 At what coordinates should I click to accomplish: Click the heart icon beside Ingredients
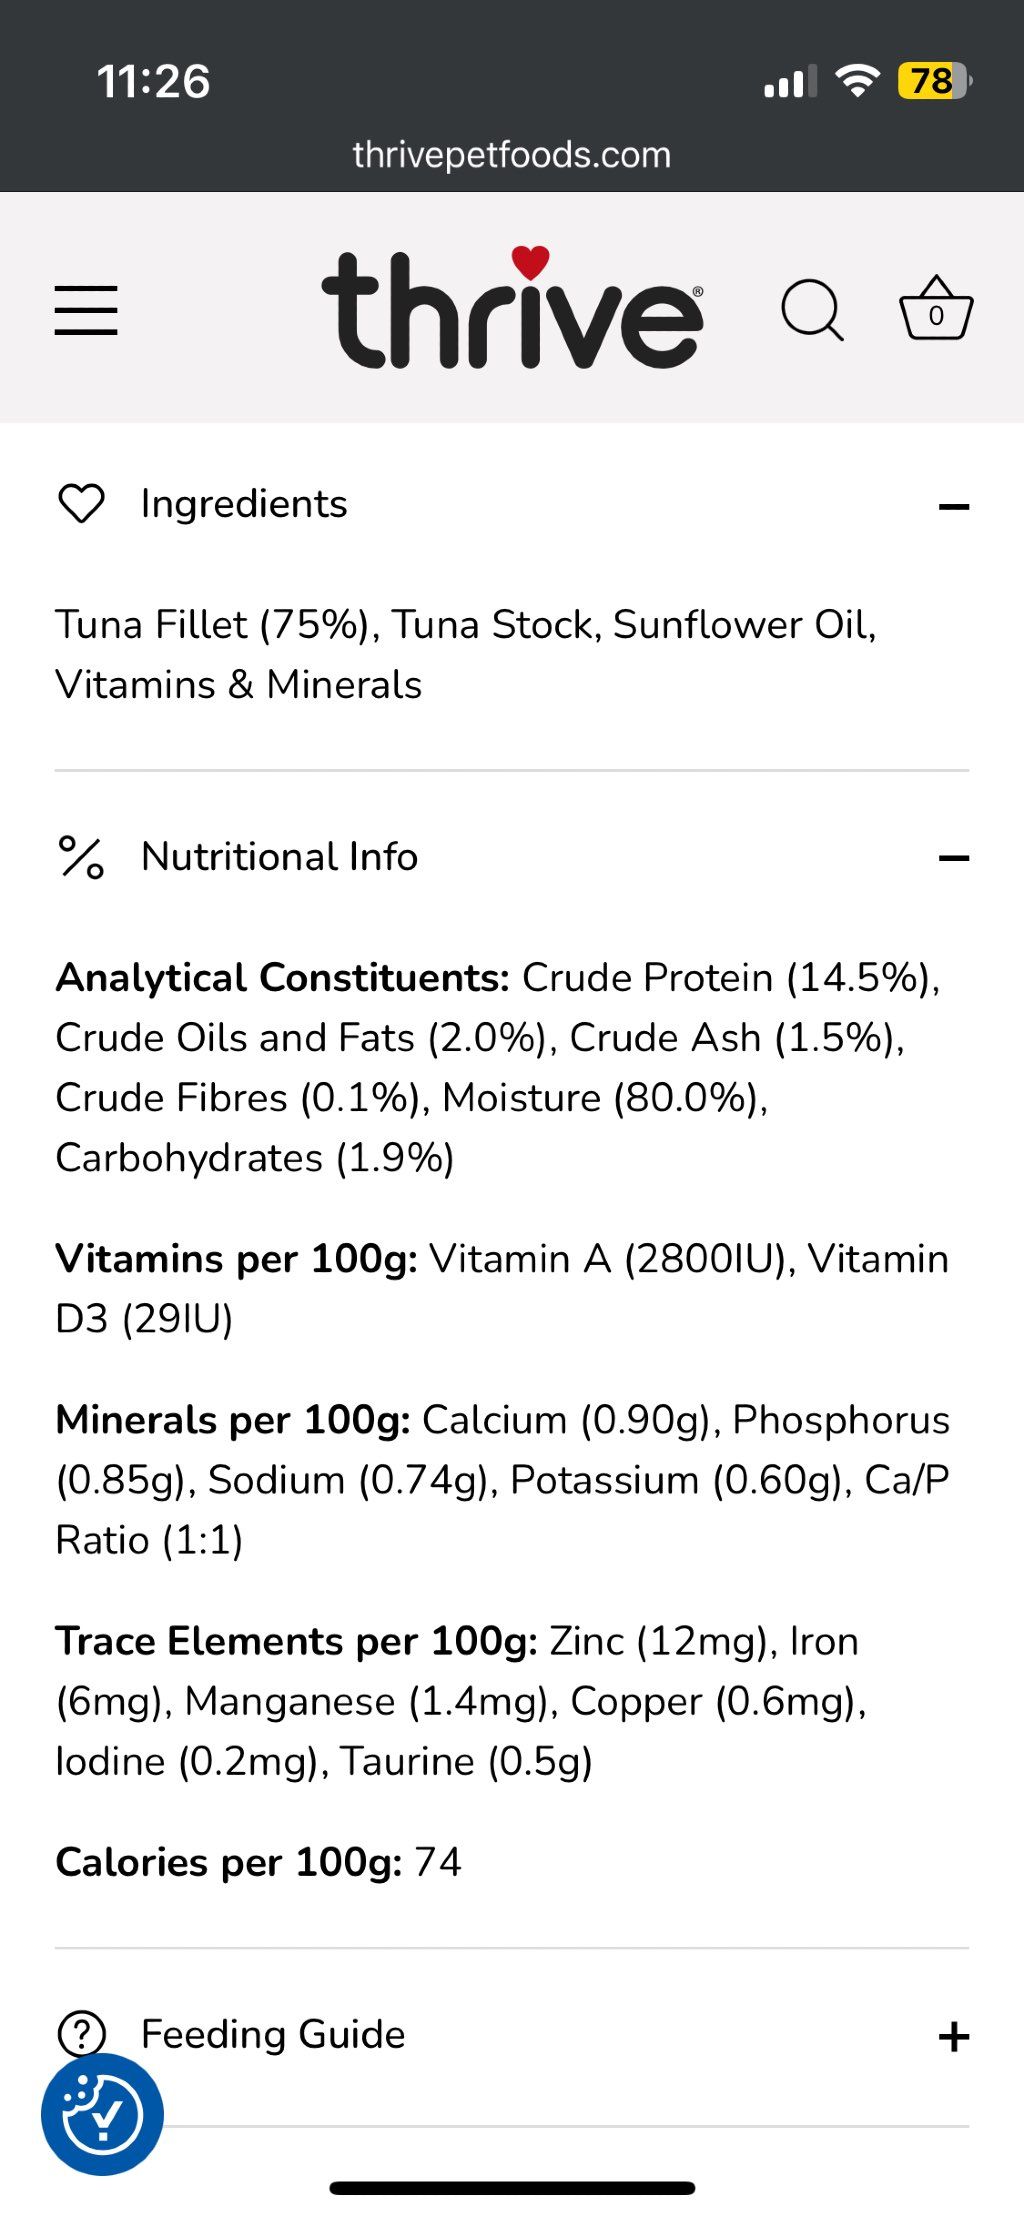[x=81, y=504]
